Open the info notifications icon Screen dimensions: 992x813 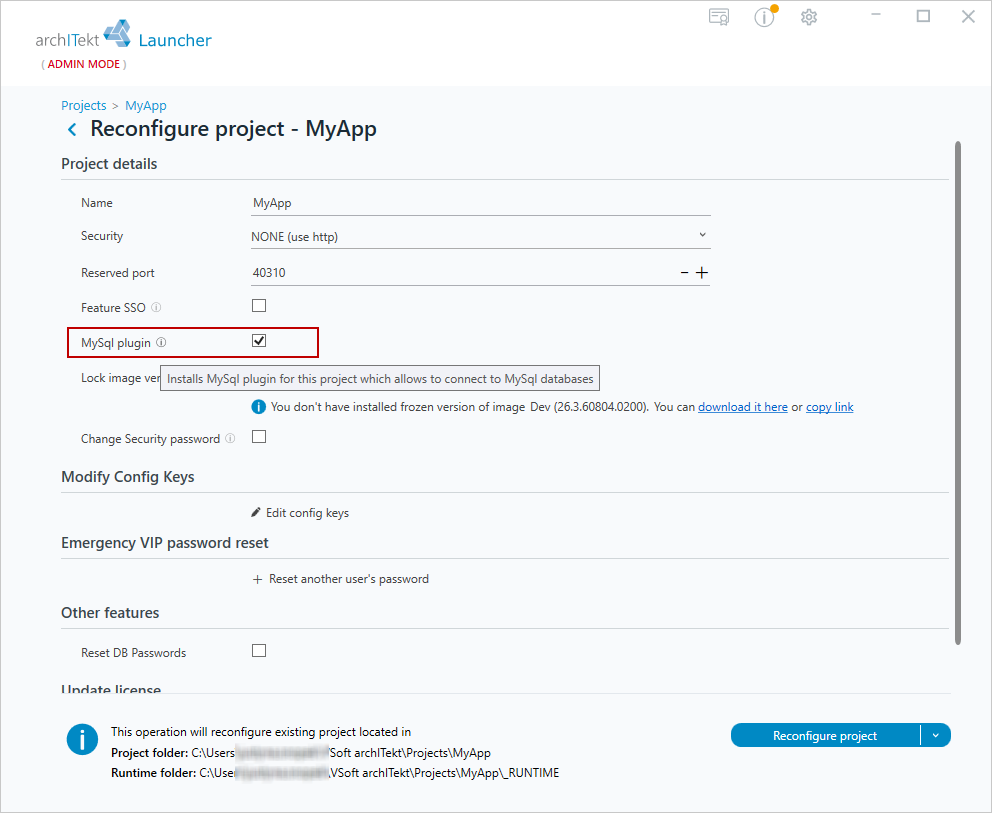[765, 16]
